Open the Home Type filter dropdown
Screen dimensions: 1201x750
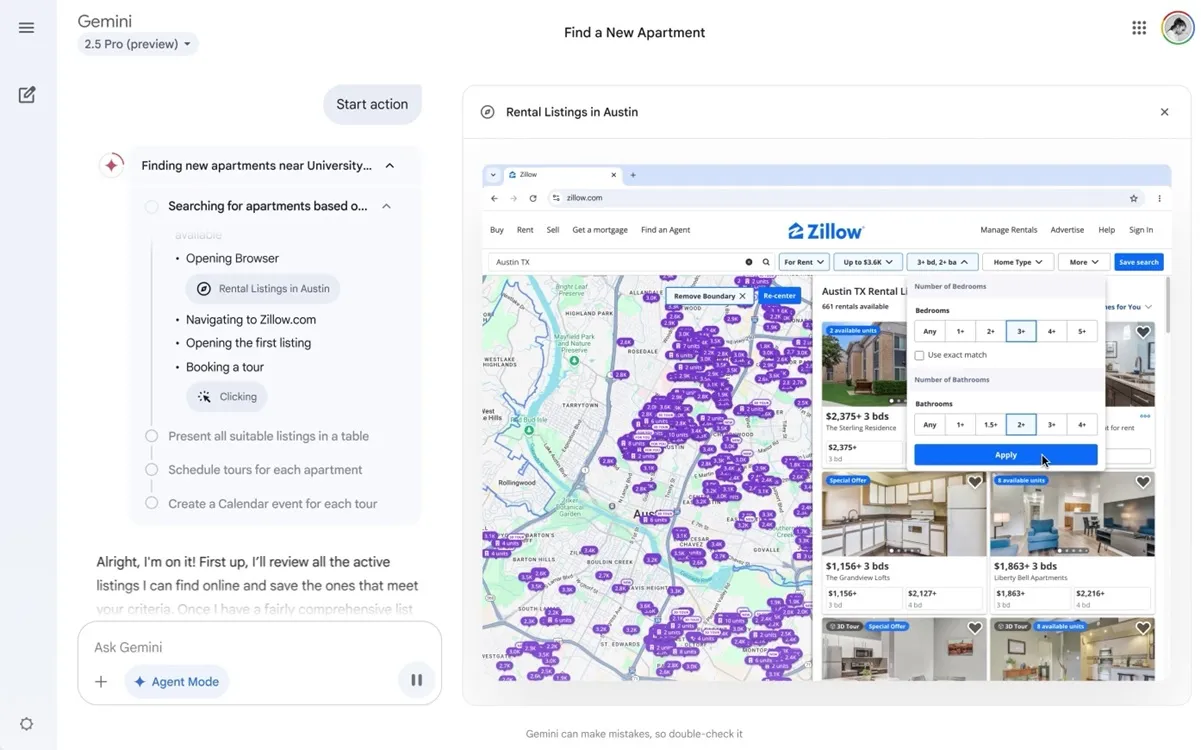1019,262
